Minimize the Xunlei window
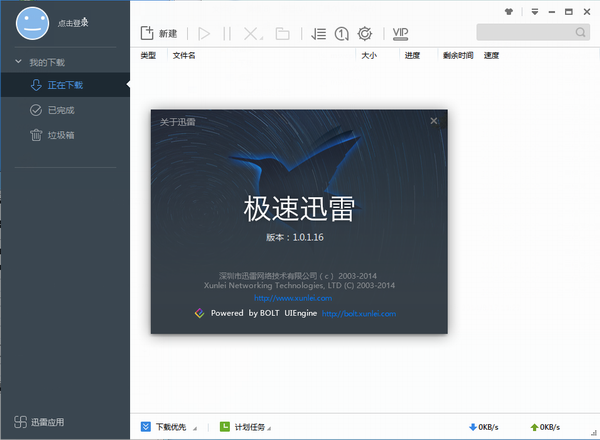Screen dimensions: 600x440 coord(552,12)
